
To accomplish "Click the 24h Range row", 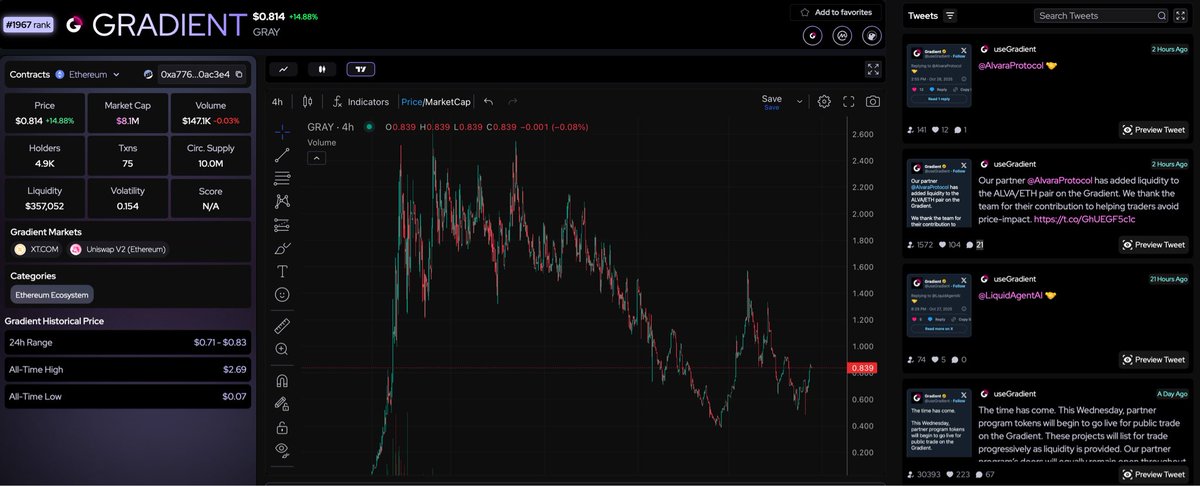I will pos(128,342).
